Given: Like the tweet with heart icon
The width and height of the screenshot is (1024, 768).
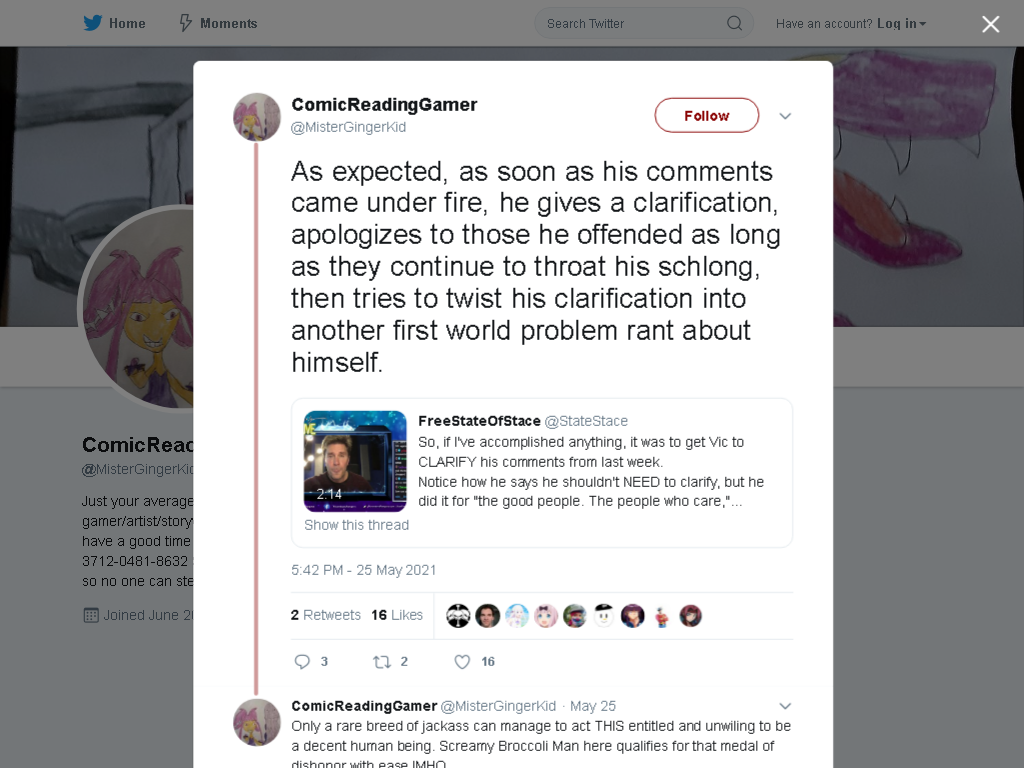Looking at the screenshot, I should click(462, 662).
